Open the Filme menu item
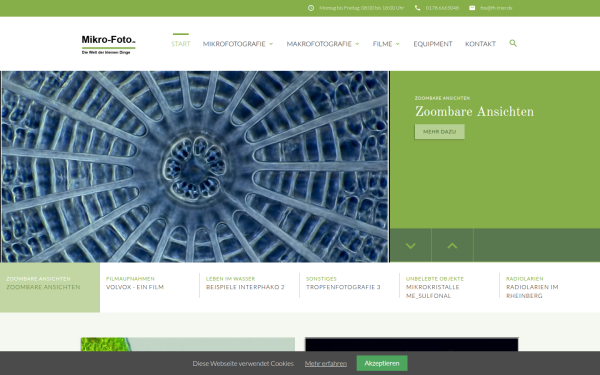 click(382, 44)
